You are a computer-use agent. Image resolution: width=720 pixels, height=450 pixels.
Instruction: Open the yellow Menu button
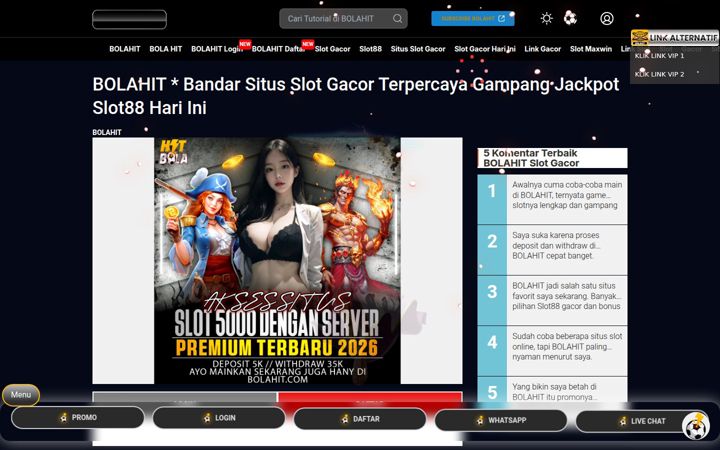click(21, 395)
